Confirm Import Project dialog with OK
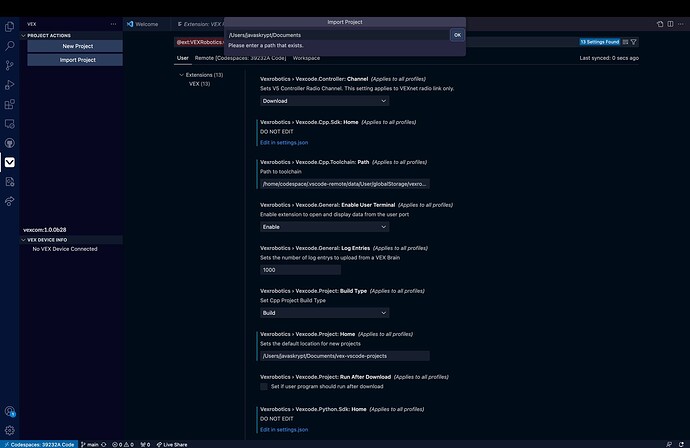Screen dimensions: 690x448 click(457, 35)
